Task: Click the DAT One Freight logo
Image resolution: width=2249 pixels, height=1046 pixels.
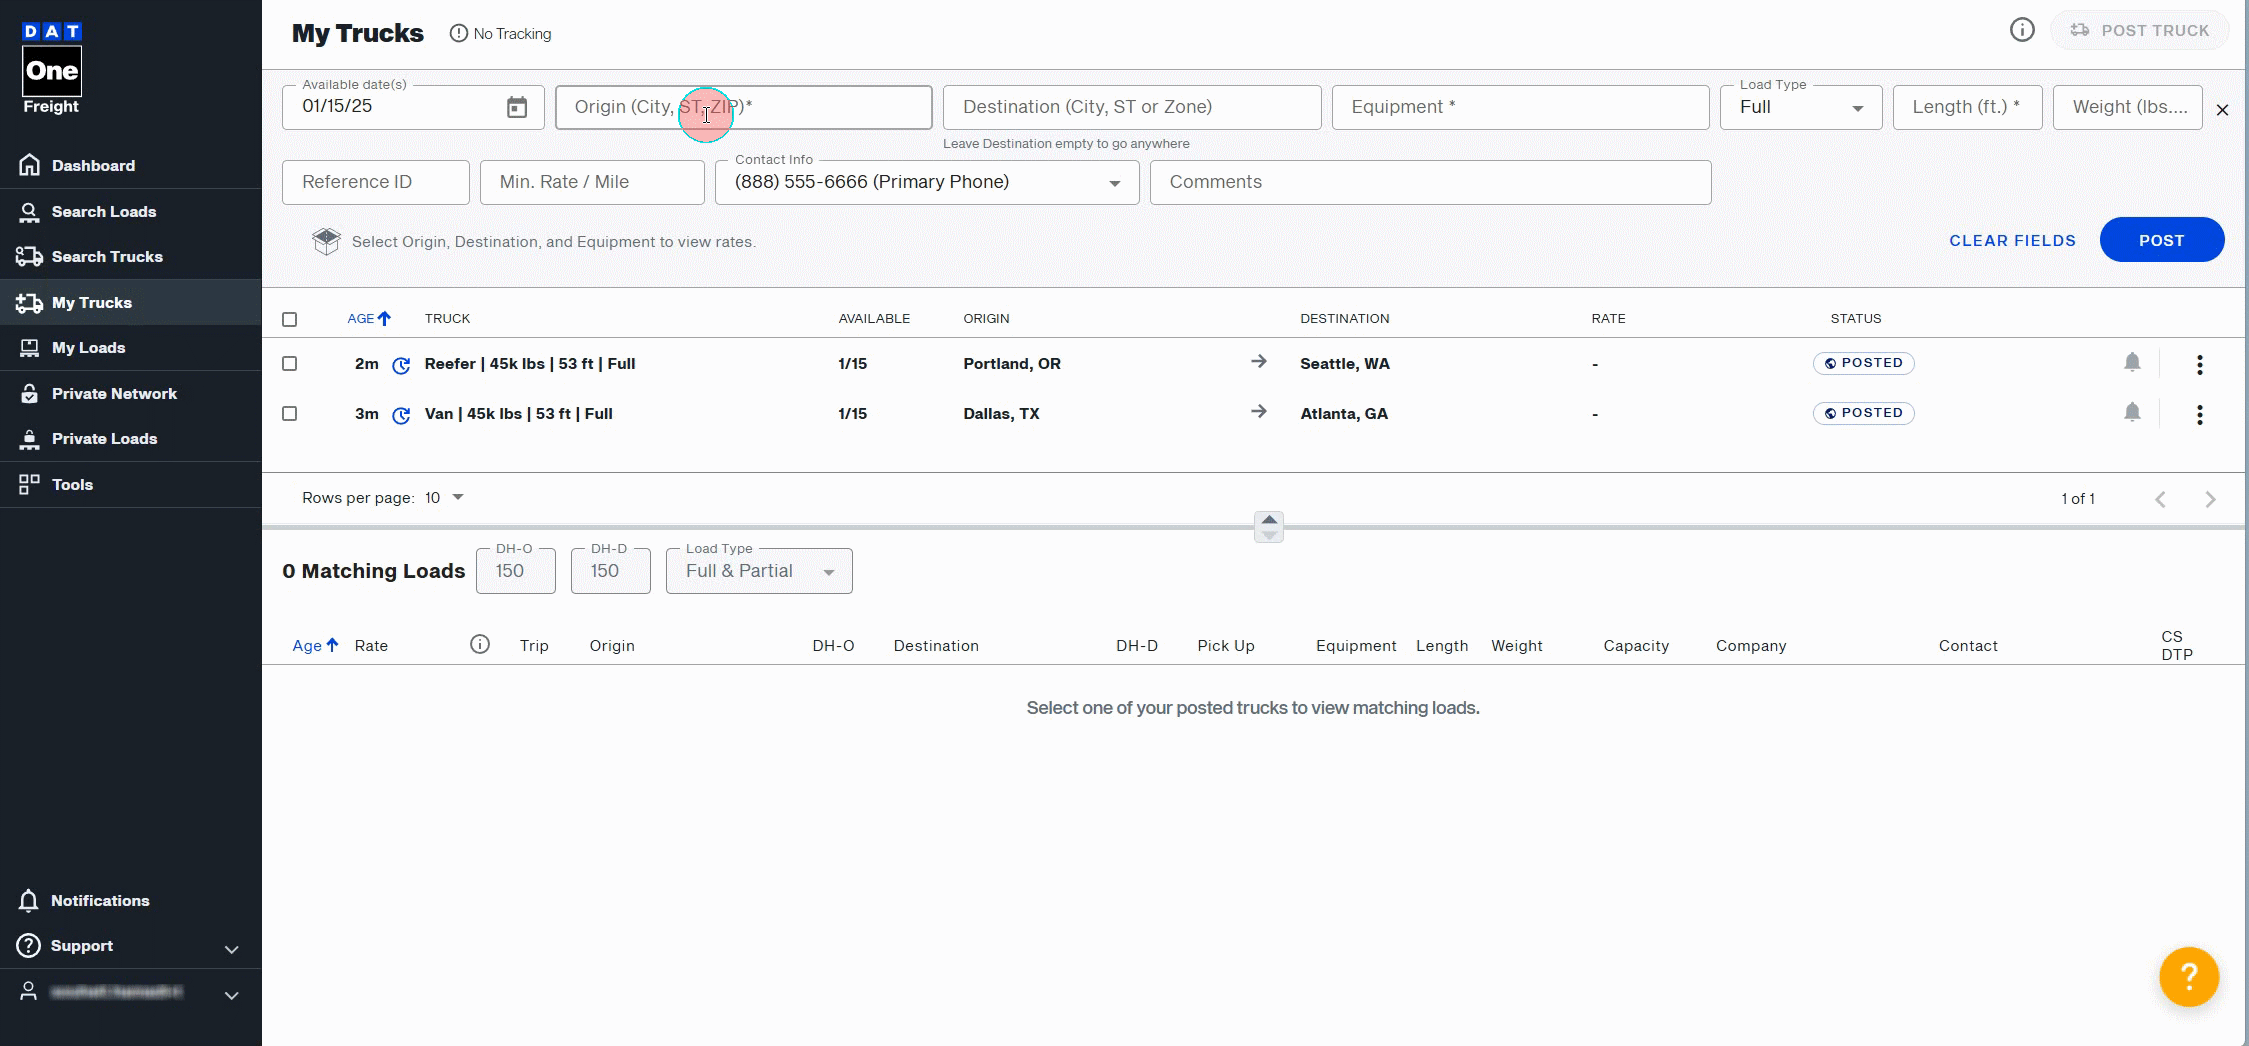Action: (x=52, y=69)
